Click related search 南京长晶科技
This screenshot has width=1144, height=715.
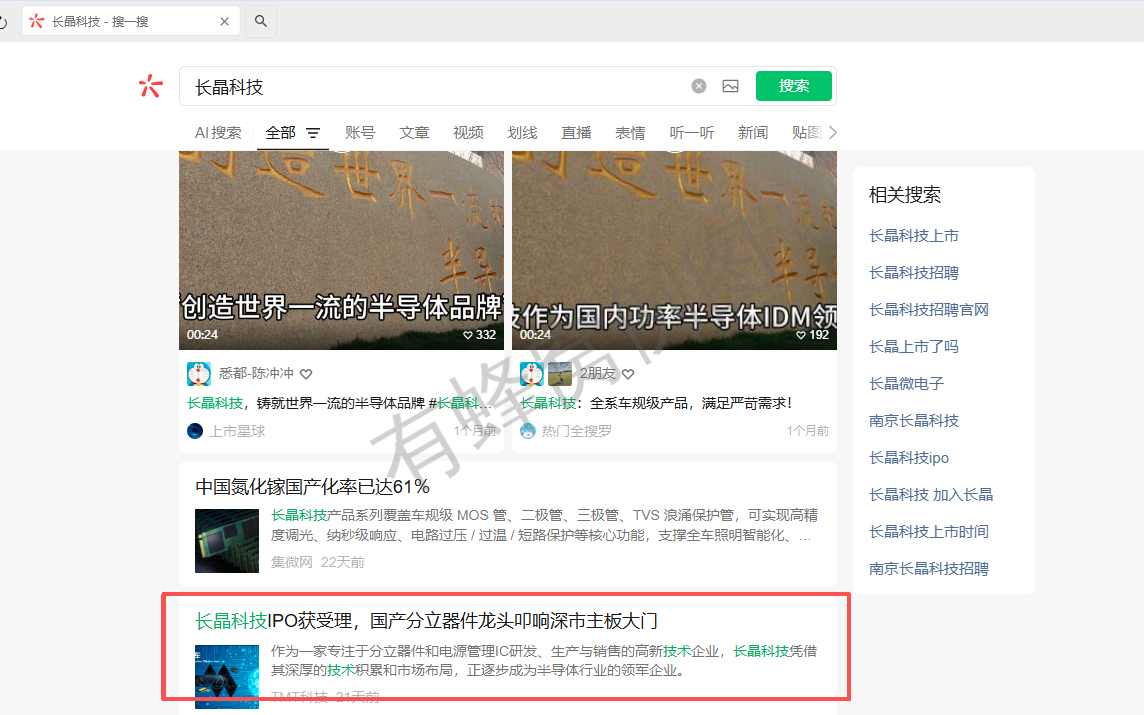[x=913, y=421]
